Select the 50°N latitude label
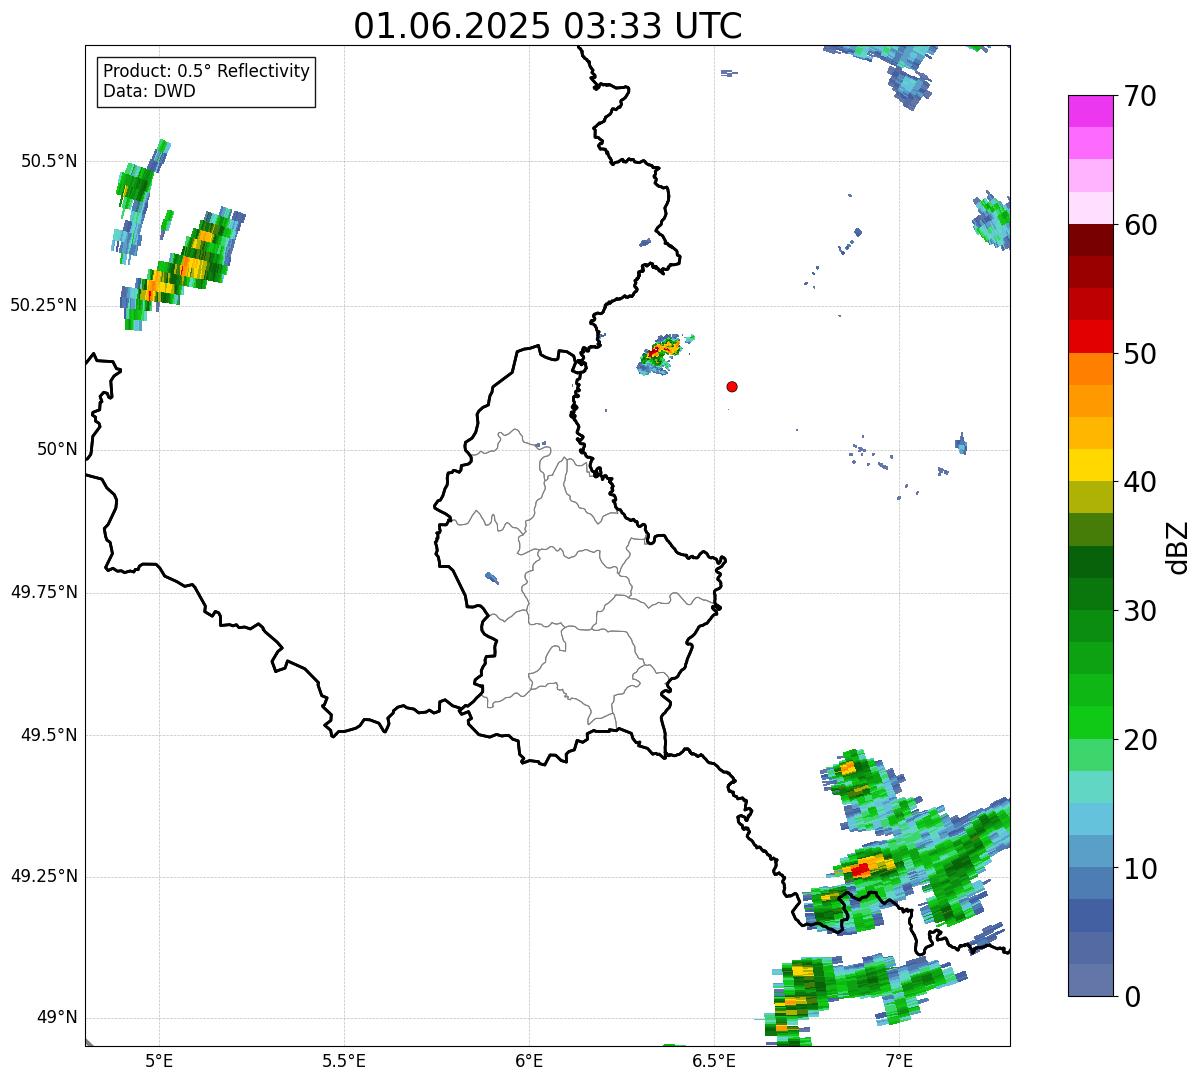Viewport: 1202px width, 1081px height. tap(57, 449)
